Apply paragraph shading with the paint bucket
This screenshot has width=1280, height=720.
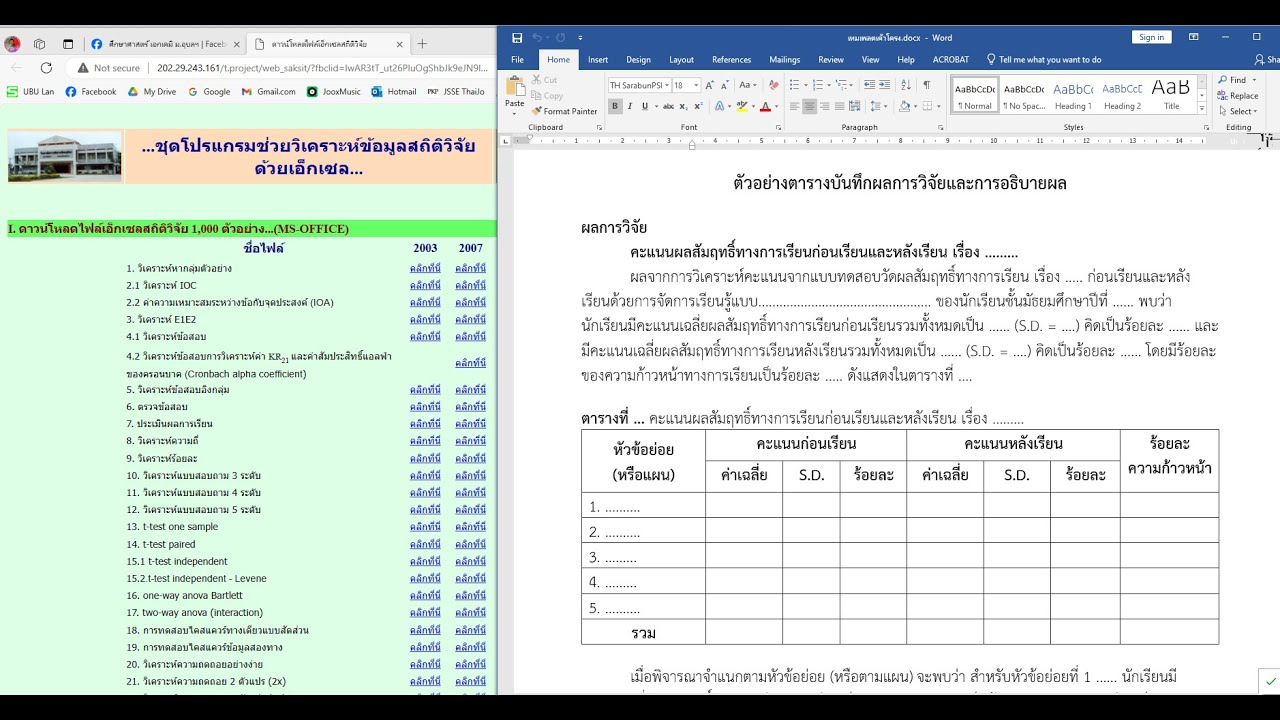click(906, 106)
